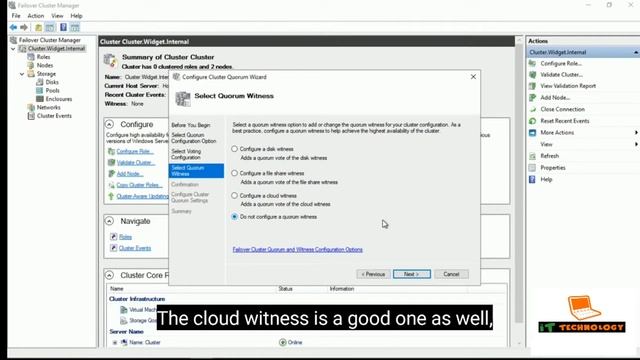This screenshot has height=360, width=640.
Task: Click the Enclosures icon under Storage
Action: pos(40,99)
